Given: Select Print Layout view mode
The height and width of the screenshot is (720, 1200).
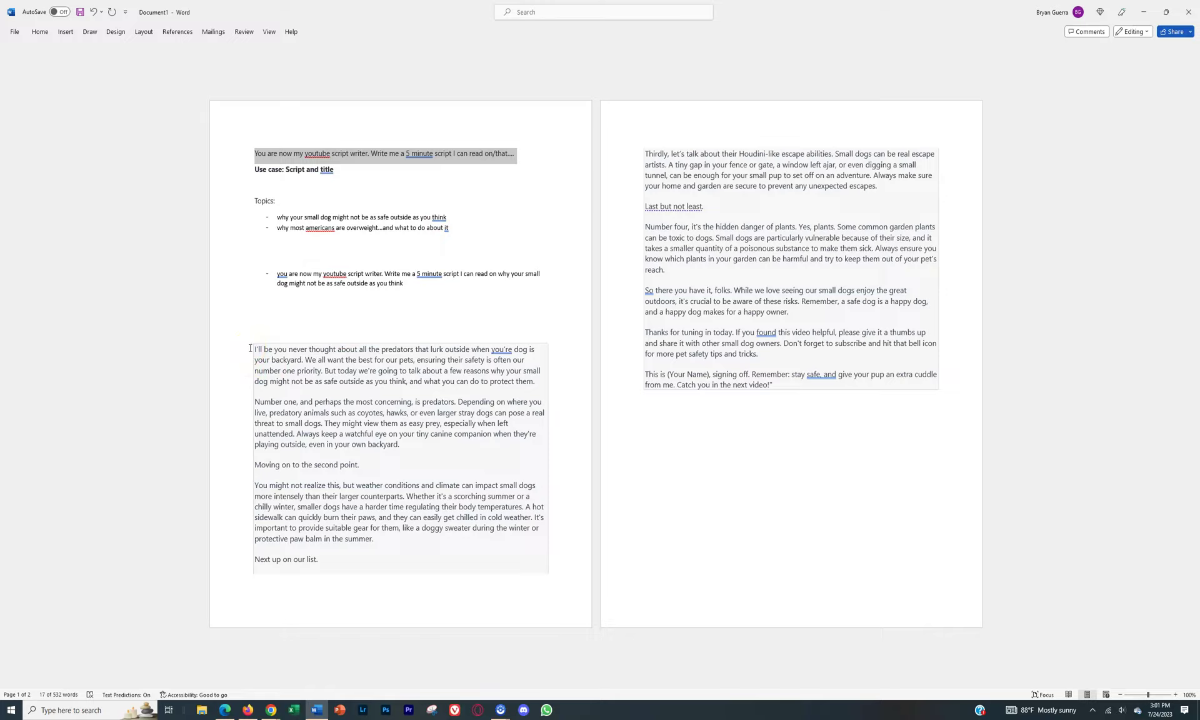Looking at the screenshot, I should [1087, 694].
